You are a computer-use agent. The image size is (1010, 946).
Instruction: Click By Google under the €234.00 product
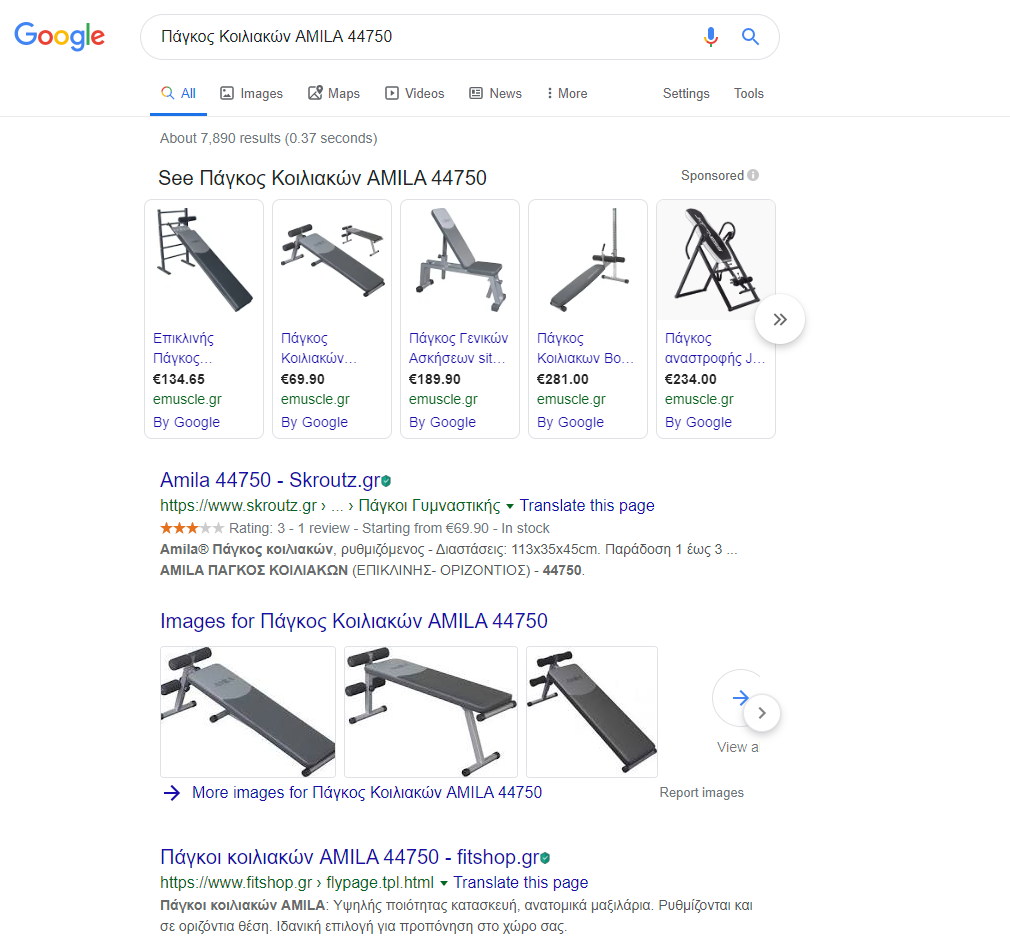(x=698, y=422)
